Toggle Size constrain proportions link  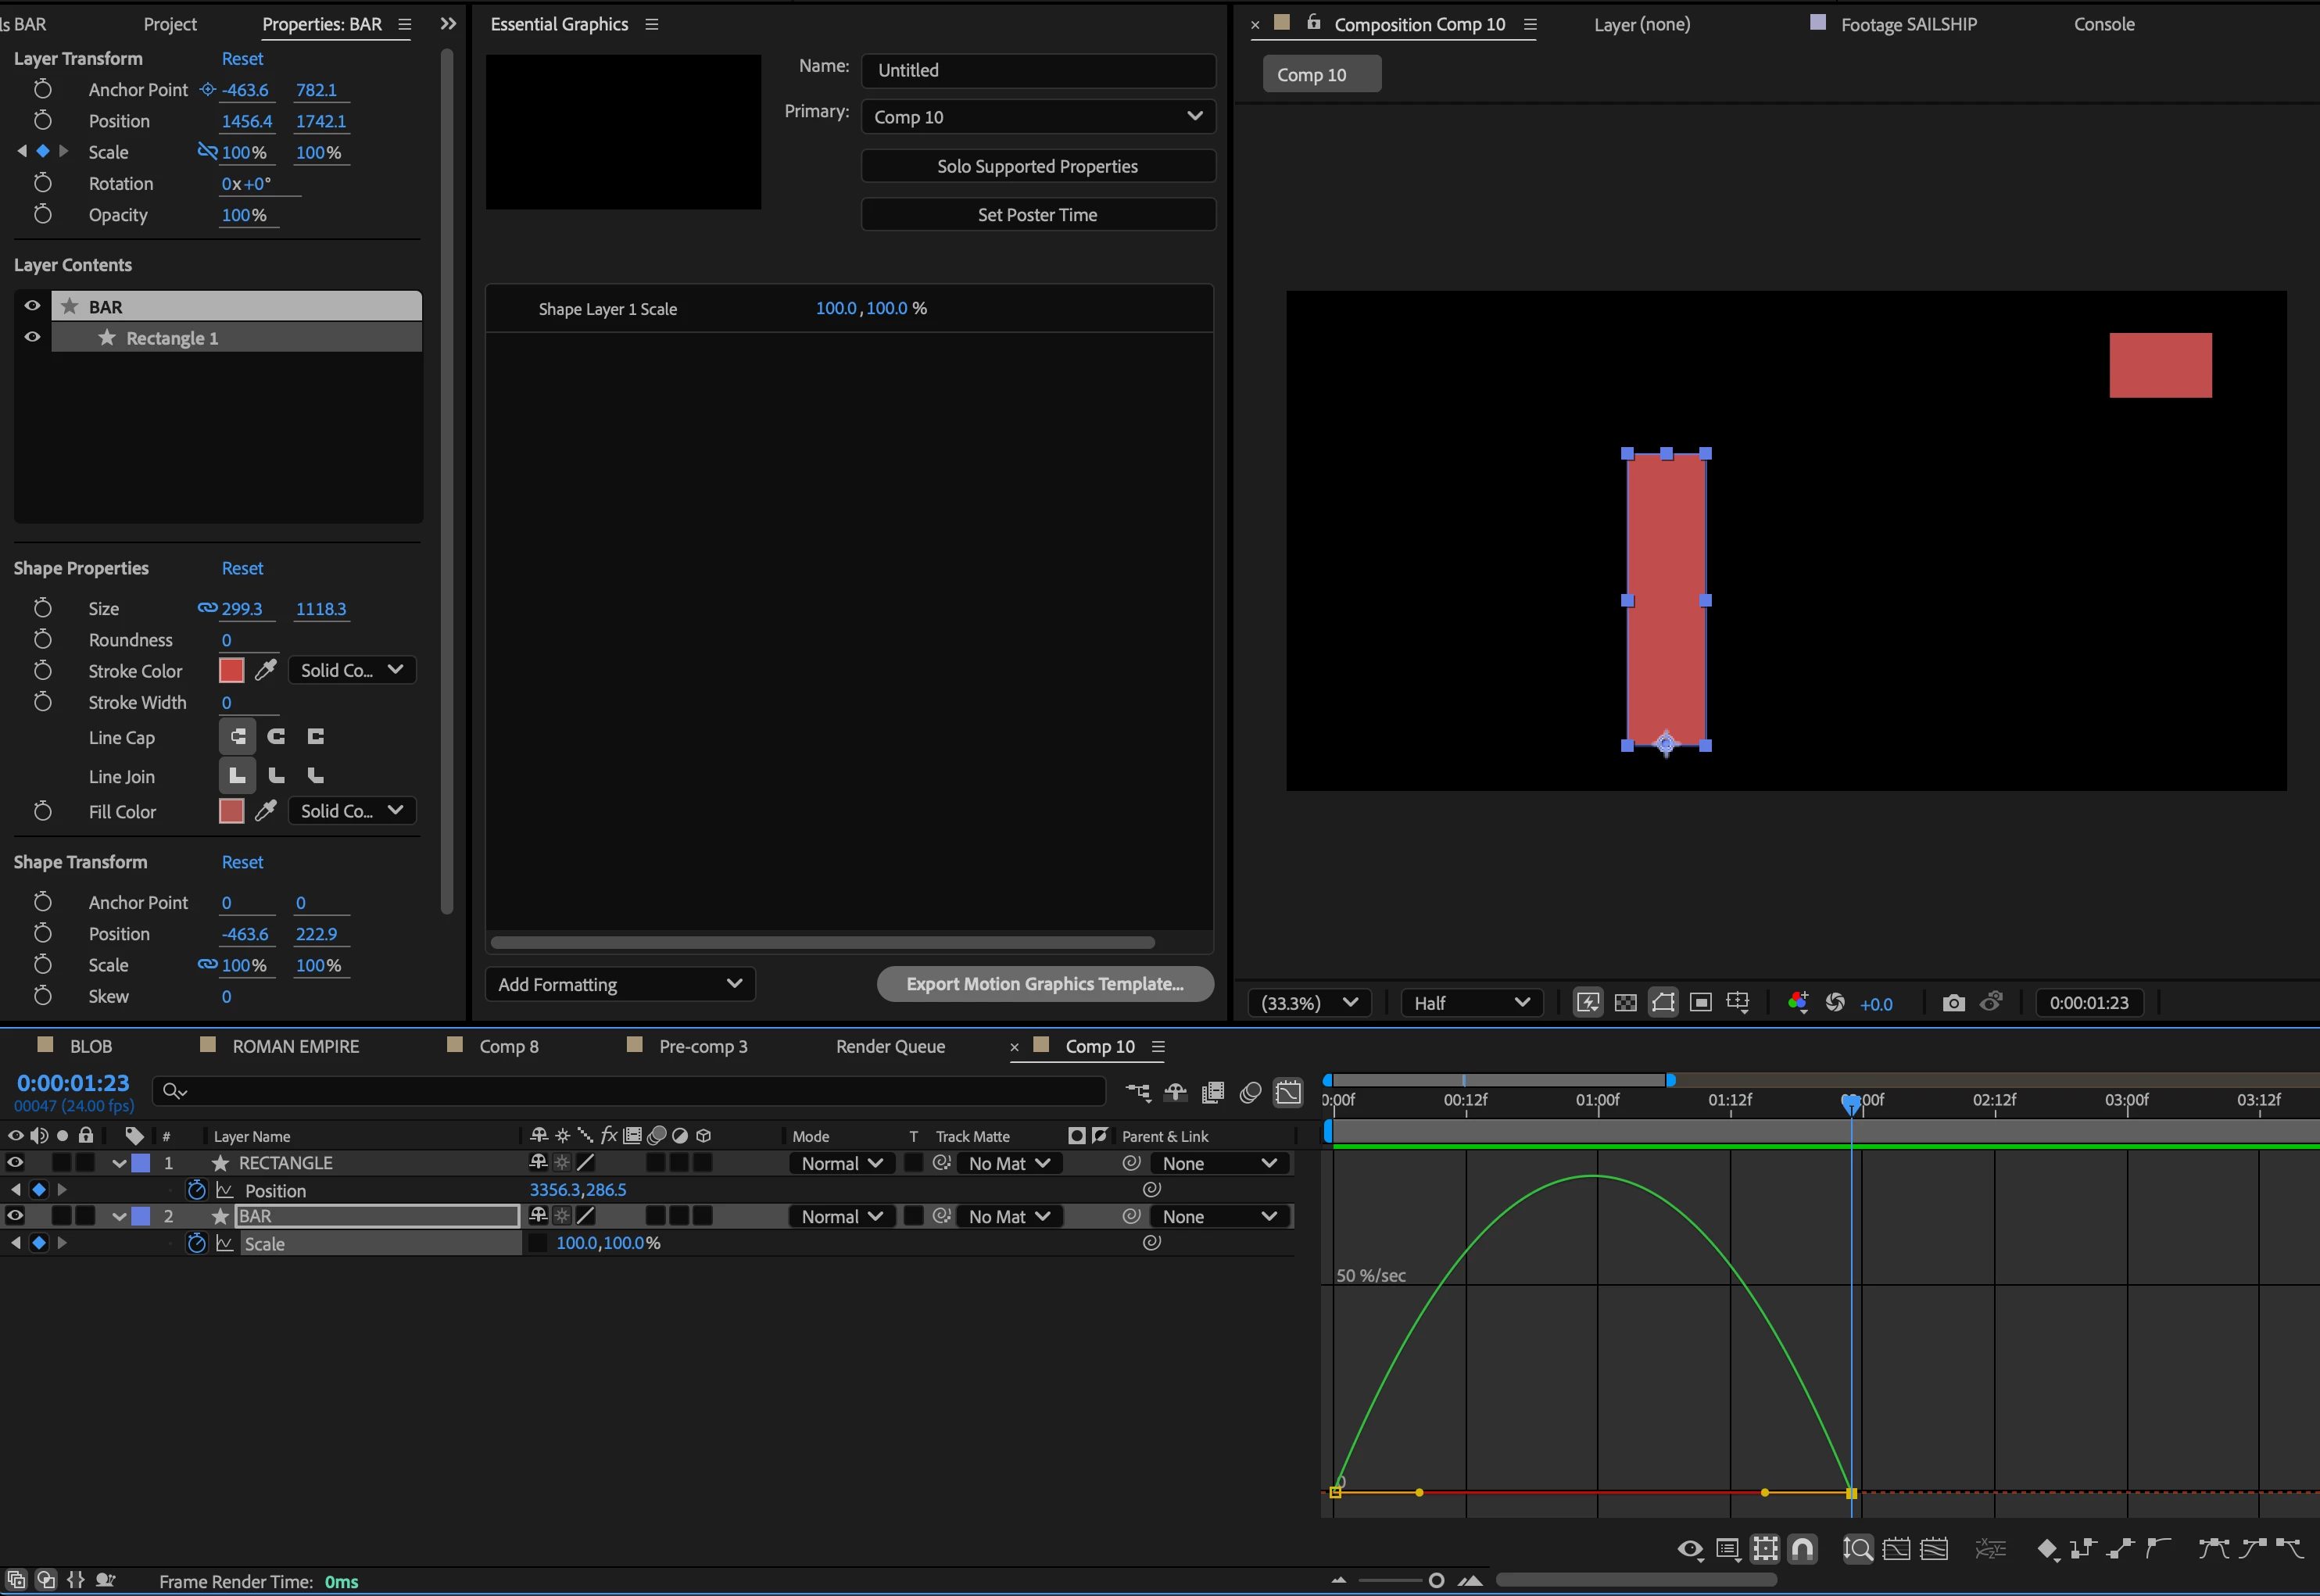pos(207,608)
